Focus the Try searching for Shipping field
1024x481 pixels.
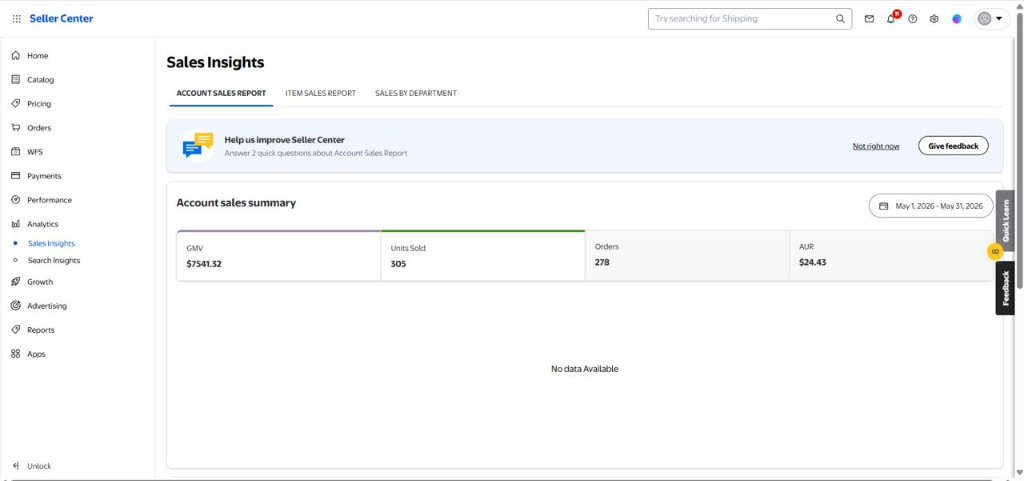coord(750,19)
